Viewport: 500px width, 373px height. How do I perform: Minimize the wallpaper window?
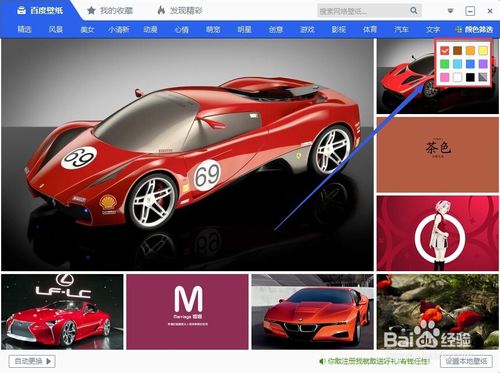[x=470, y=11]
